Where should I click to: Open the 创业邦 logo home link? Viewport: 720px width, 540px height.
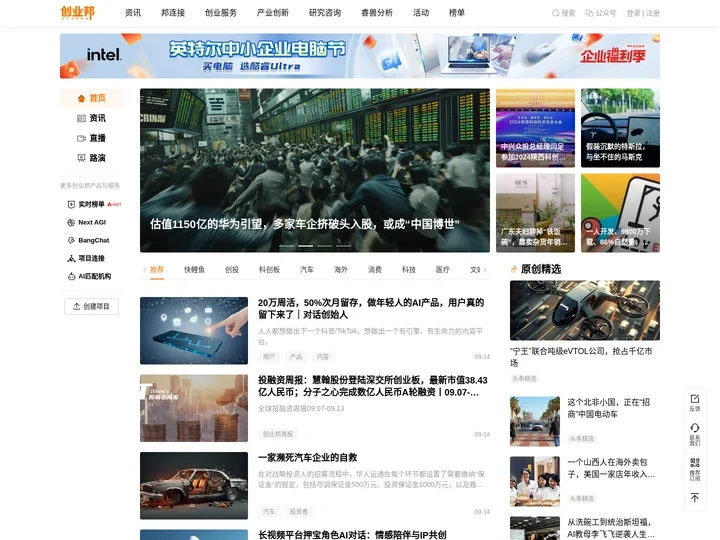(78, 13)
